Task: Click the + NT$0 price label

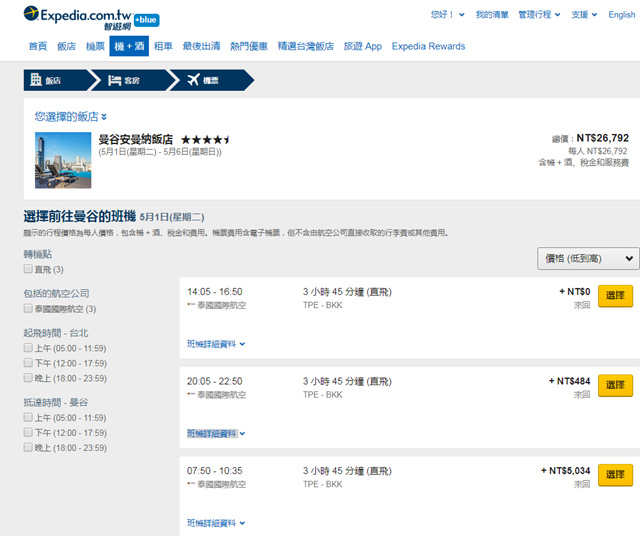Action: click(x=575, y=291)
